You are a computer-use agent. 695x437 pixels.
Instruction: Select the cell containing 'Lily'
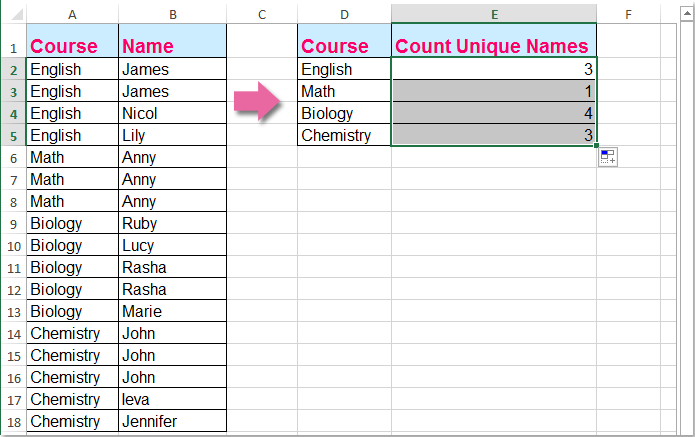point(172,135)
